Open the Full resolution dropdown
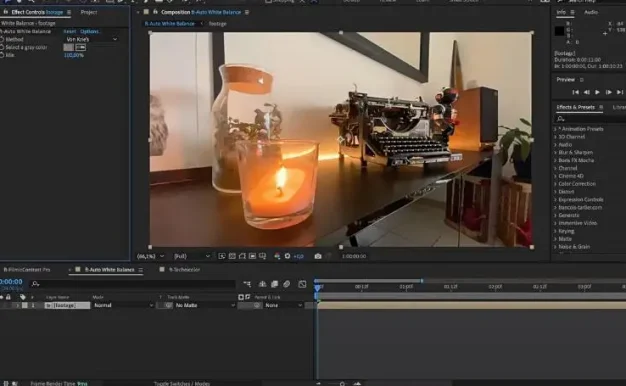This screenshot has width=626, height=386. tap(192, 256)
